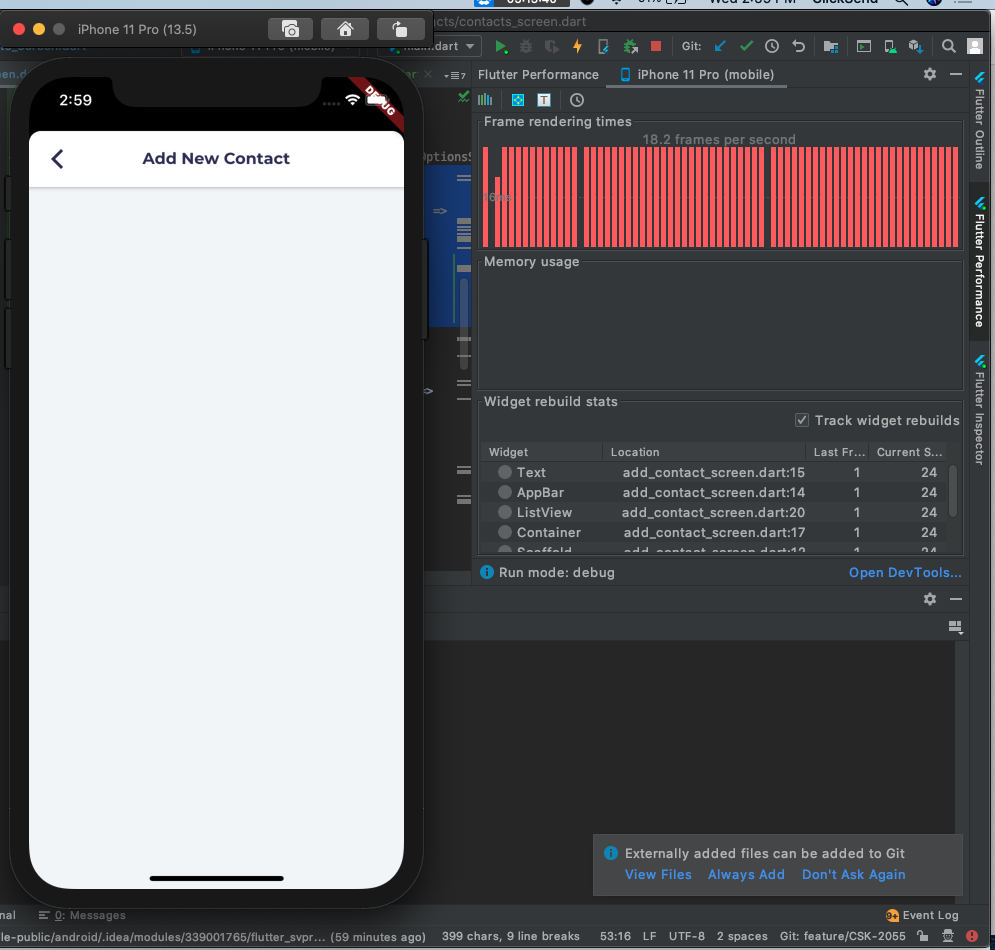Open Project Structure folder icon
This screenshot has width=995, height=950.
831,46
